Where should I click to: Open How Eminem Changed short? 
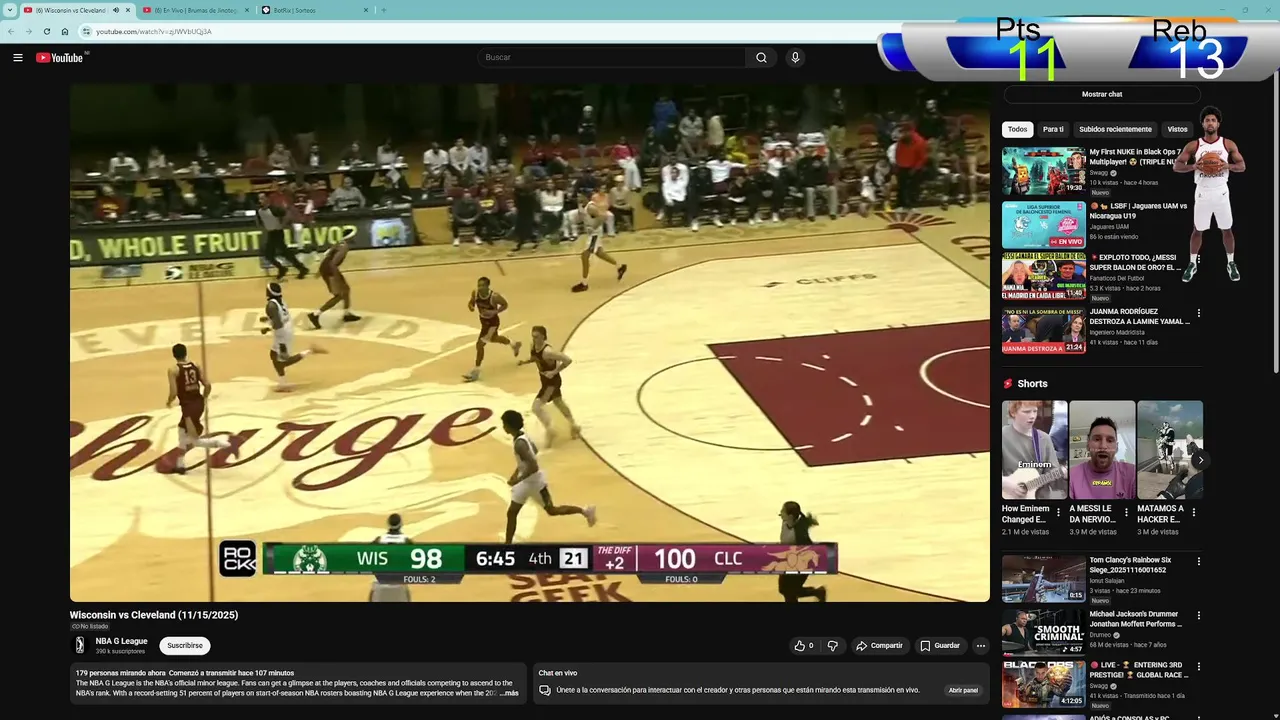click(x=1034, y=450)
